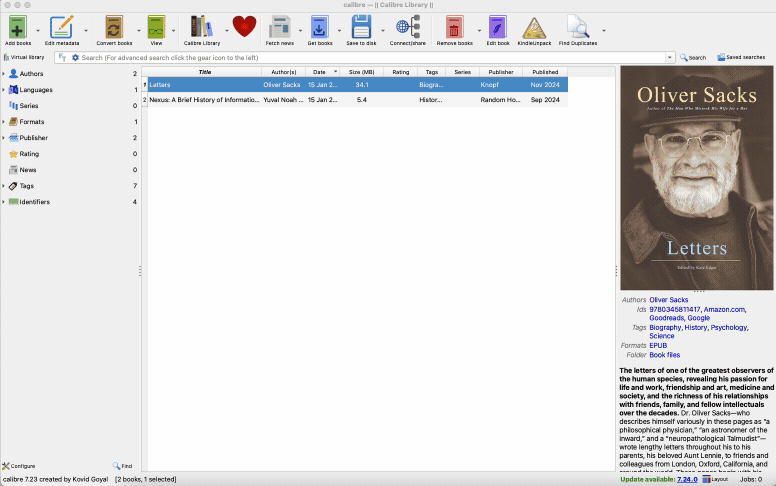Open the Calibre Library icon
Viewport: 776px width, 486px height.
coord(201,27)
